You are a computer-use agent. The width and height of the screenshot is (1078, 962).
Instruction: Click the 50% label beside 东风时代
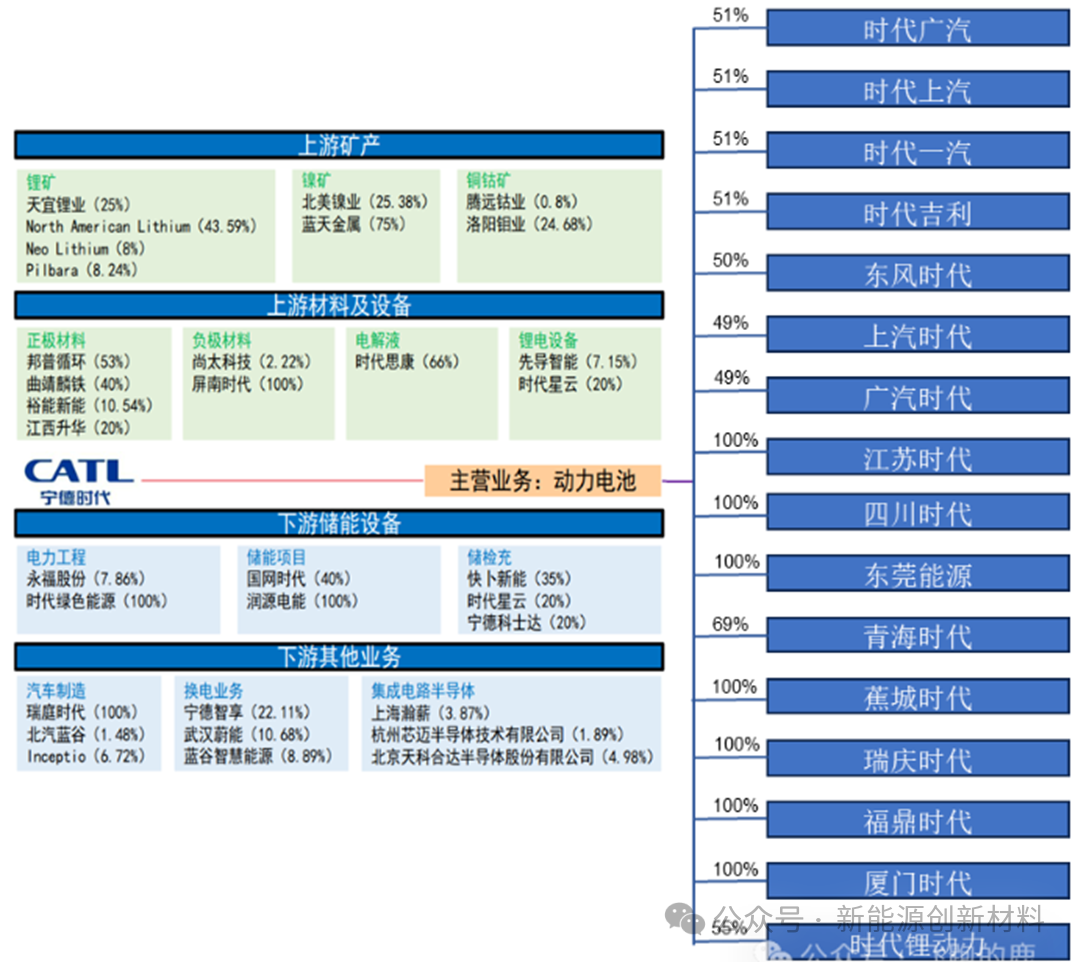point(730,260)
